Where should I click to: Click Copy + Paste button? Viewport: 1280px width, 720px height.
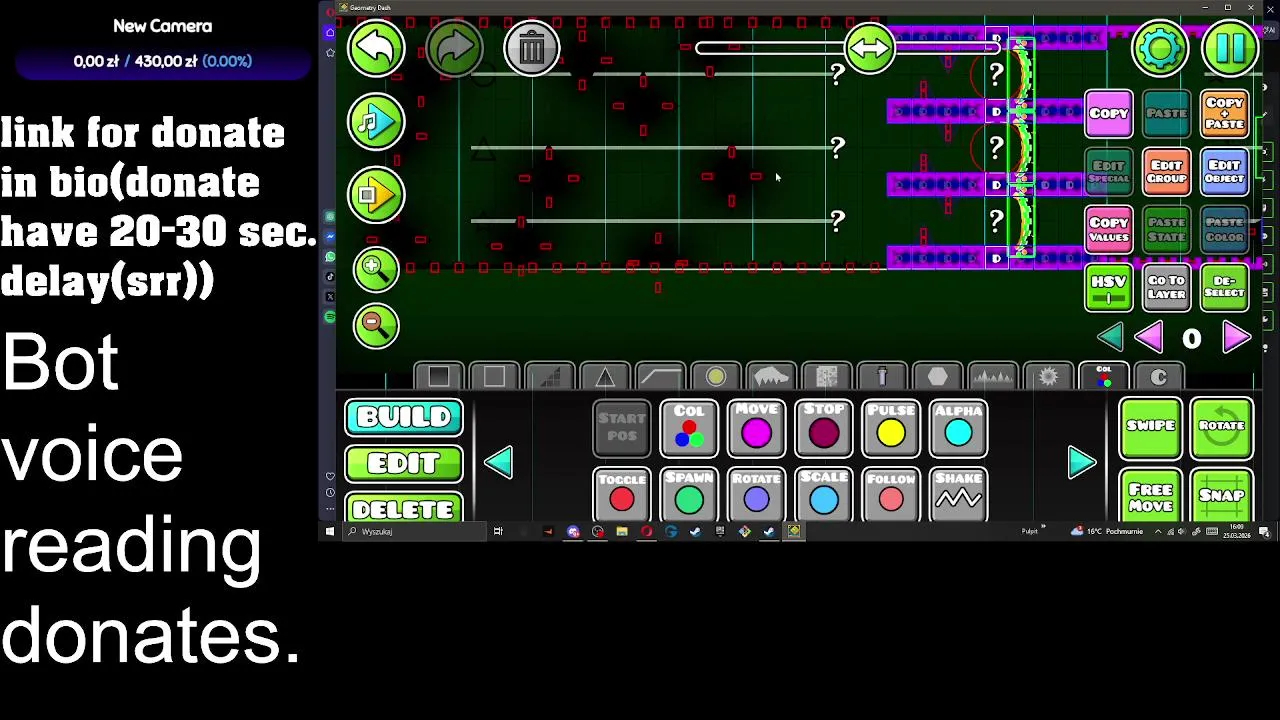click(1225, 114)
